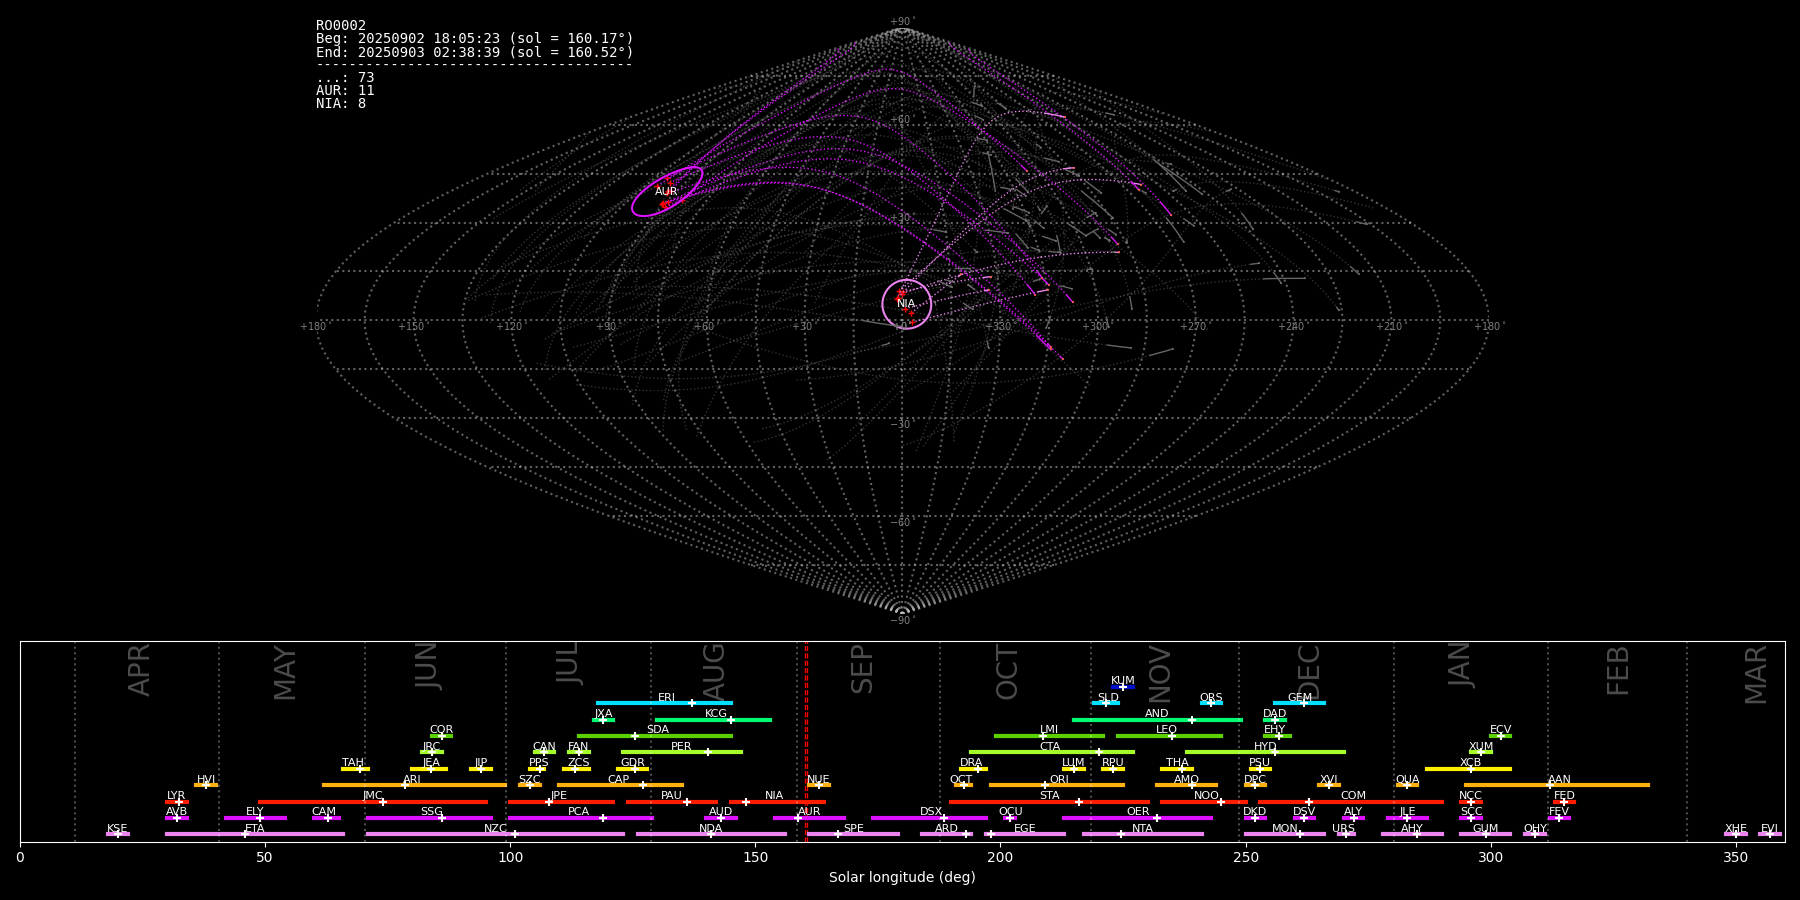Click the 'NIA: 8' count text
1800x900 pixels.
click(x=341, y=104)
